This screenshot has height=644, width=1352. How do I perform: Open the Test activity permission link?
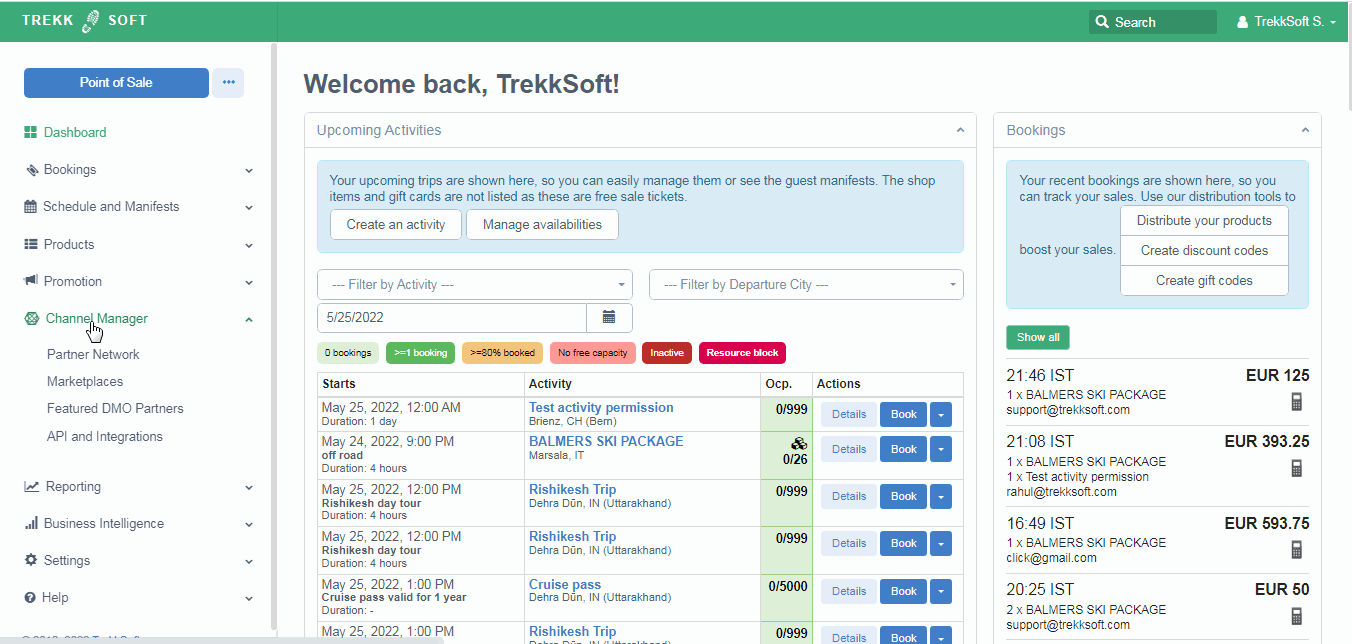coord(601,407)
